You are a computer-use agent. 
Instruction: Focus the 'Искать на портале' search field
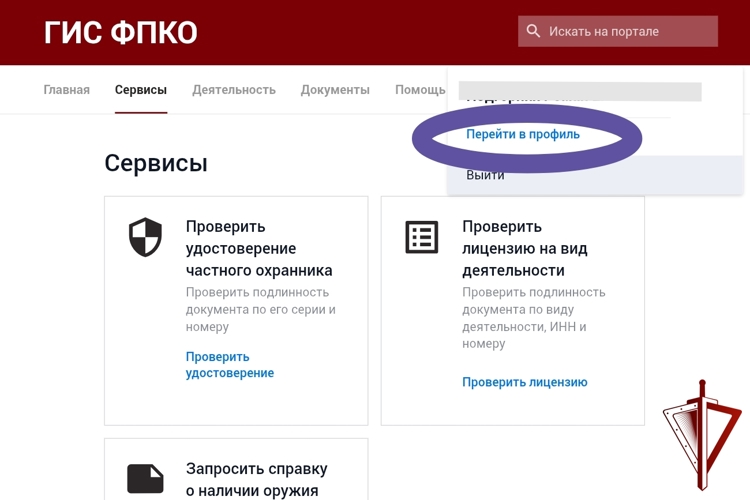618,31
